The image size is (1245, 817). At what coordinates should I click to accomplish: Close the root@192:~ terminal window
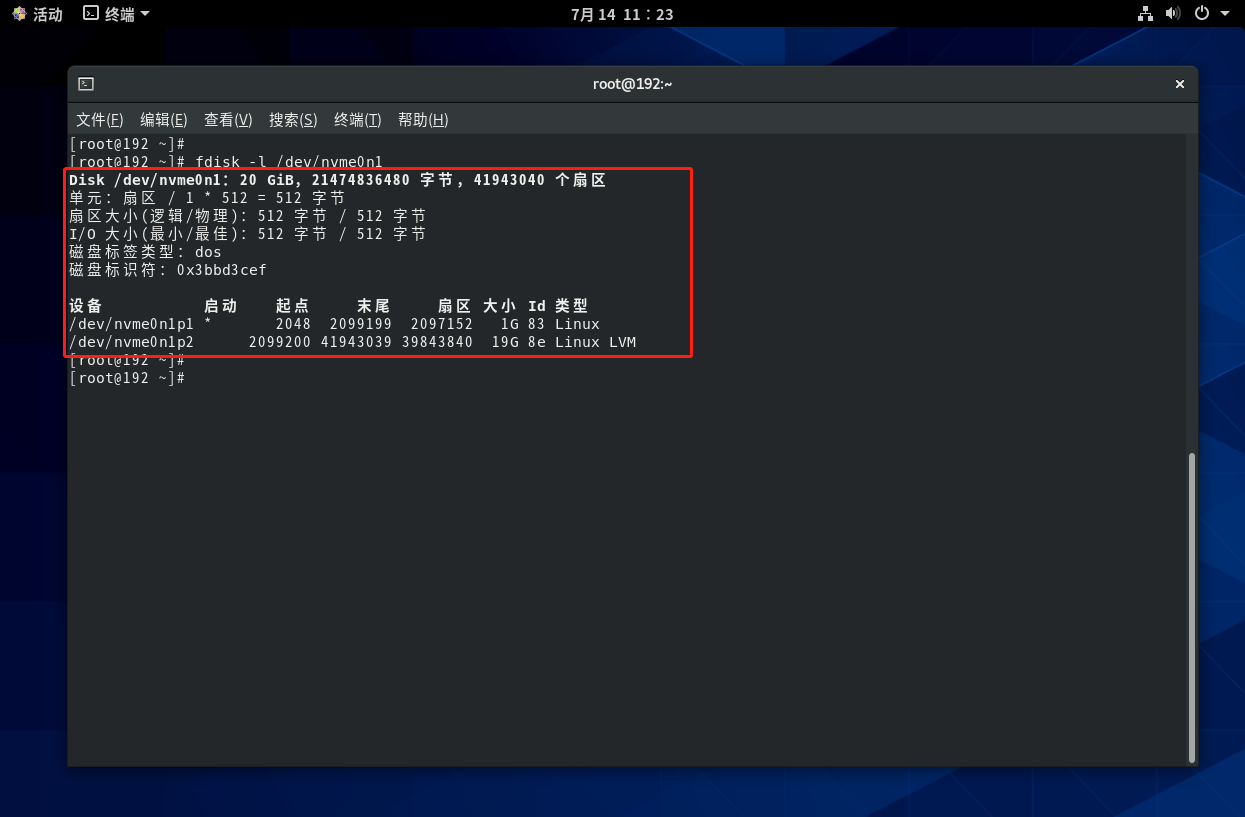coord(1180,84)
